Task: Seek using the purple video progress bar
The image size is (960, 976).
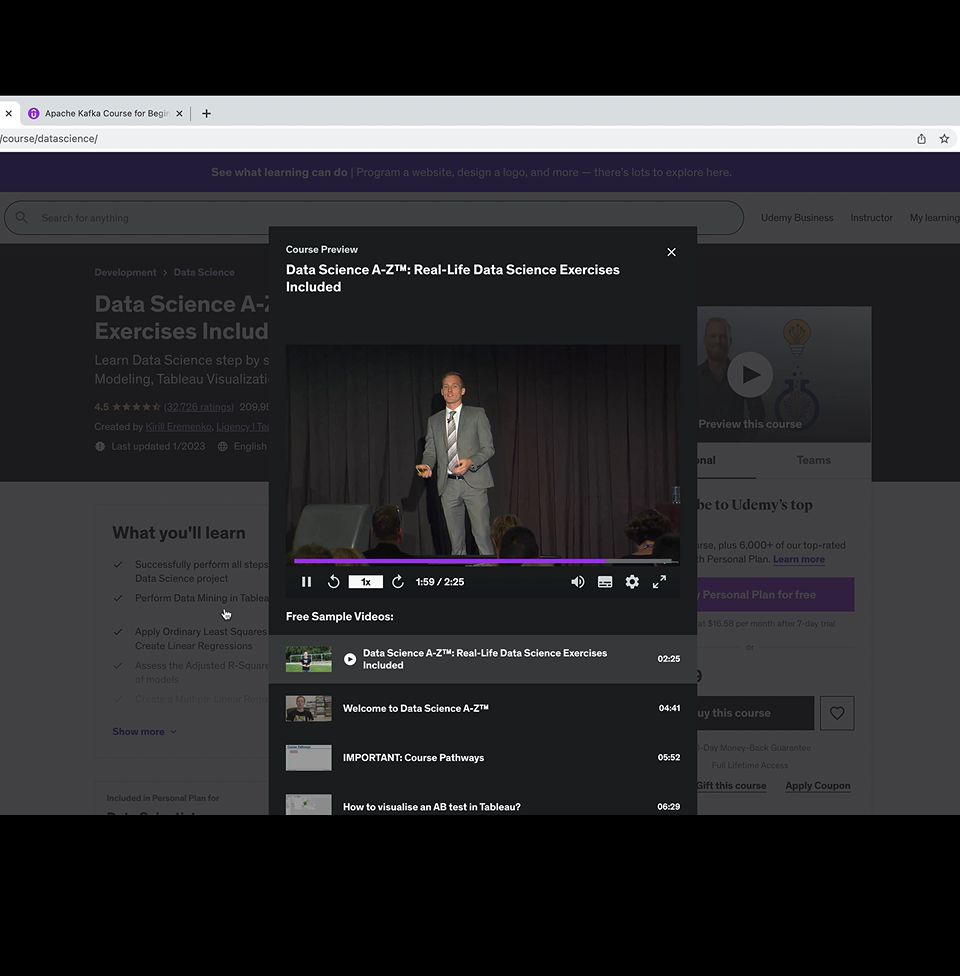Action: click(x=486, y=561)
